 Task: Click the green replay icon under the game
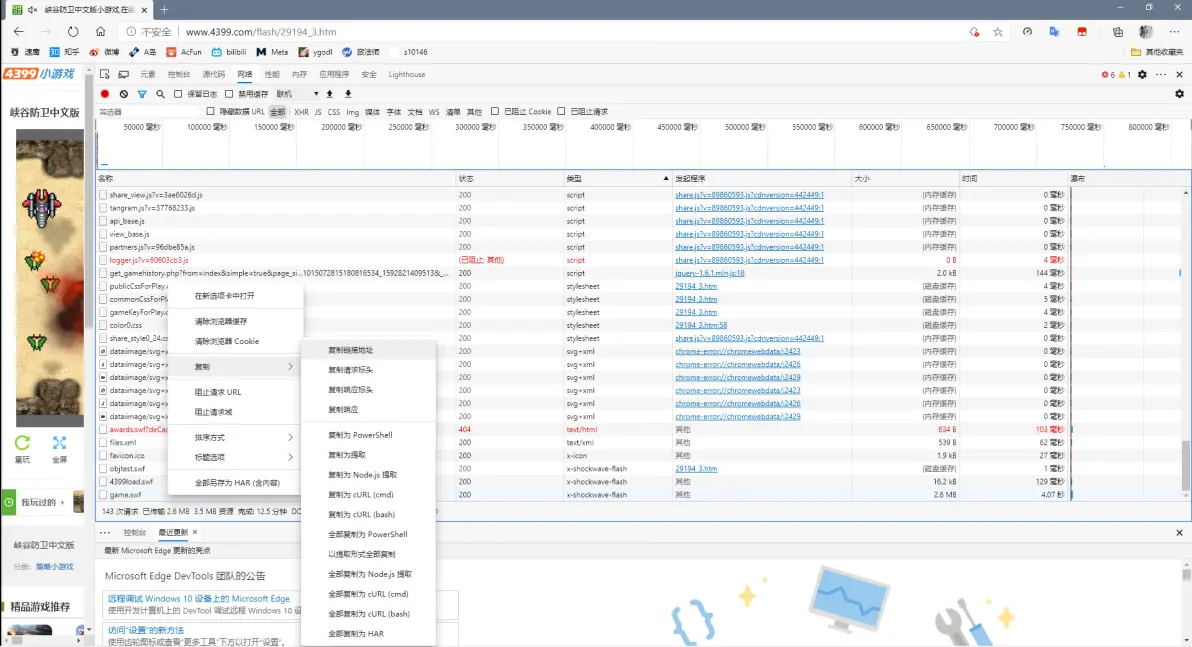point(23,442)
